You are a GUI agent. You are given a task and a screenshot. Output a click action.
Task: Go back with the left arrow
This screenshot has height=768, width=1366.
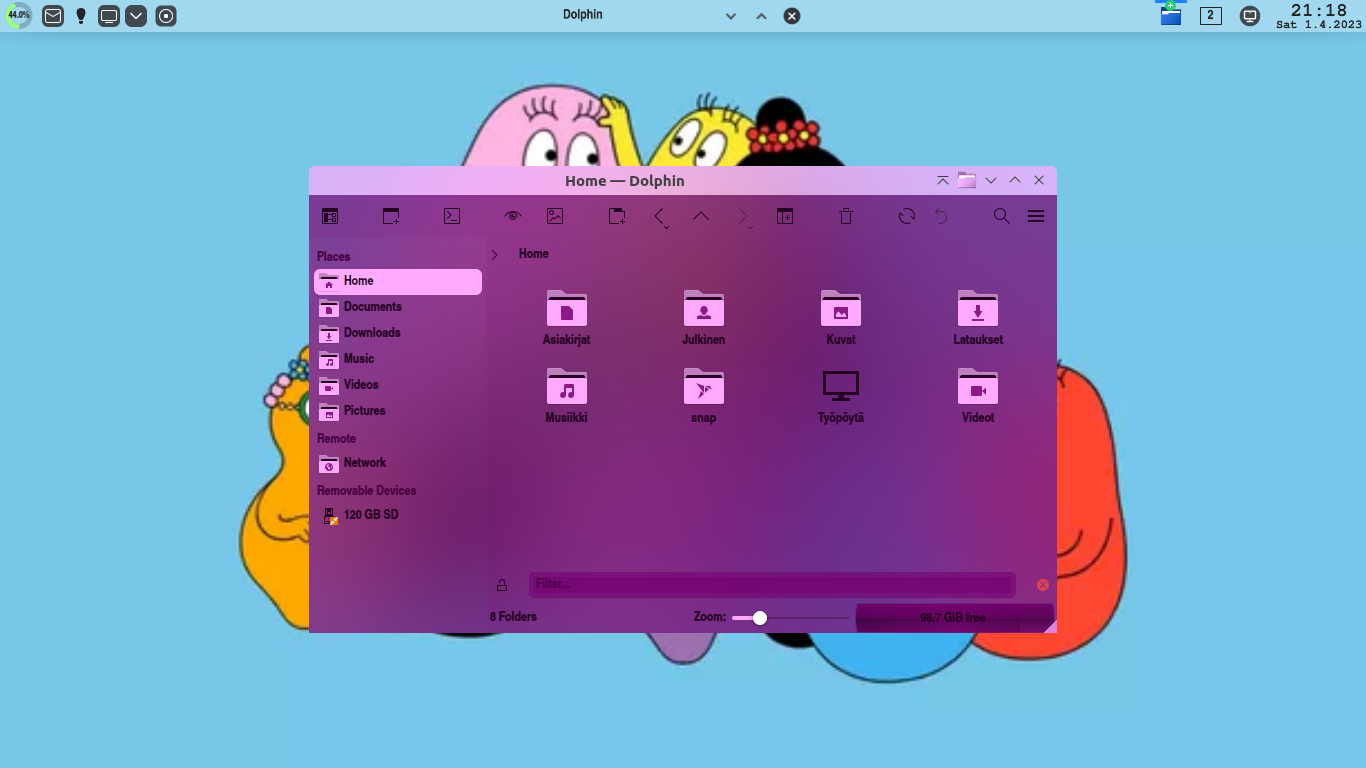pos(660,217)
